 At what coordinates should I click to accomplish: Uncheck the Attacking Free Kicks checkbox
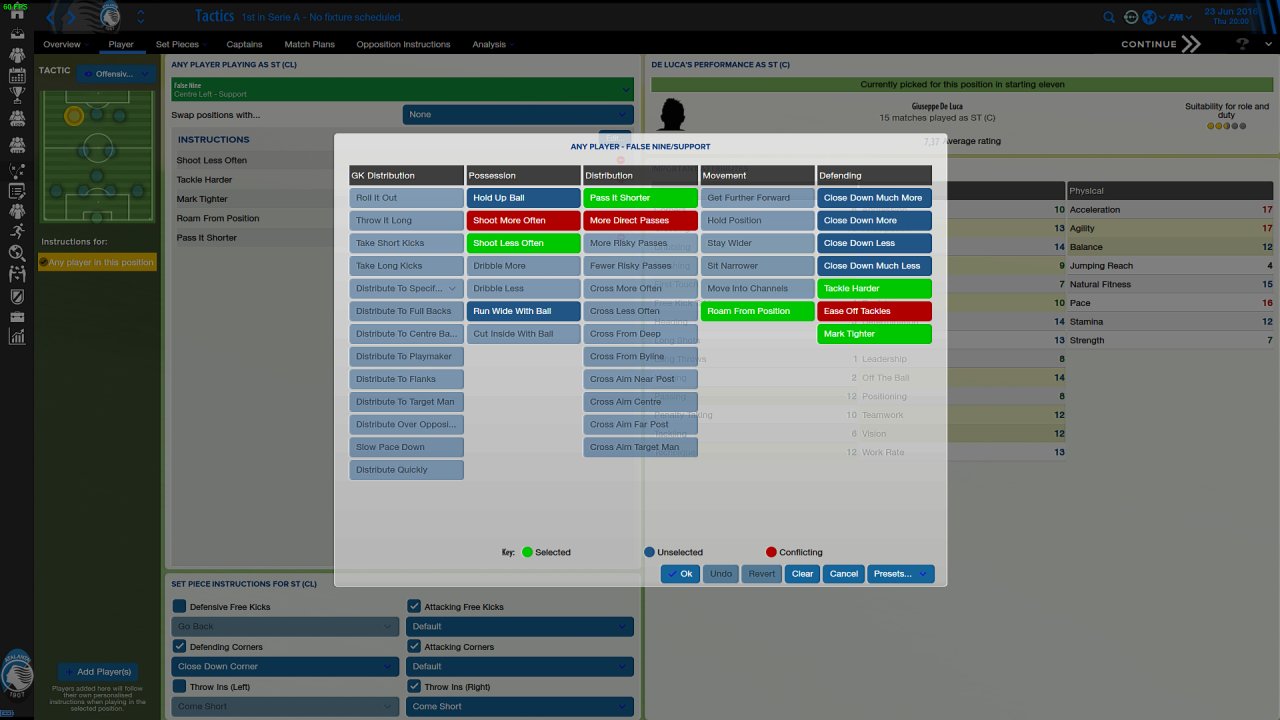[414, 606]
